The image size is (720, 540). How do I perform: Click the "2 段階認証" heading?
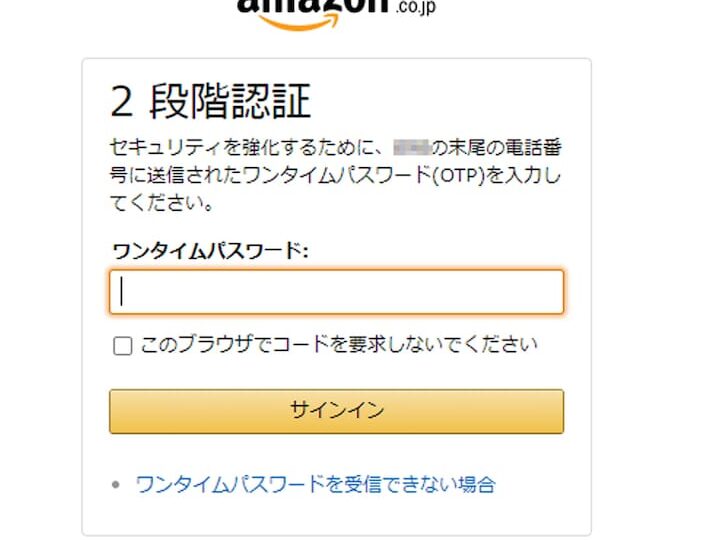point(210,102)
